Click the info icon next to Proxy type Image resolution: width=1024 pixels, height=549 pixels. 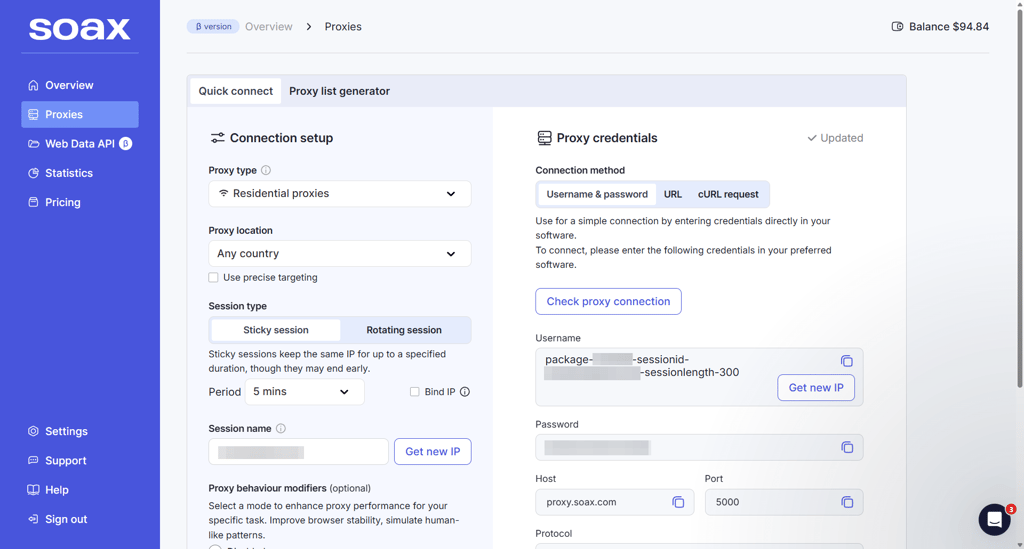coord(266,170)
